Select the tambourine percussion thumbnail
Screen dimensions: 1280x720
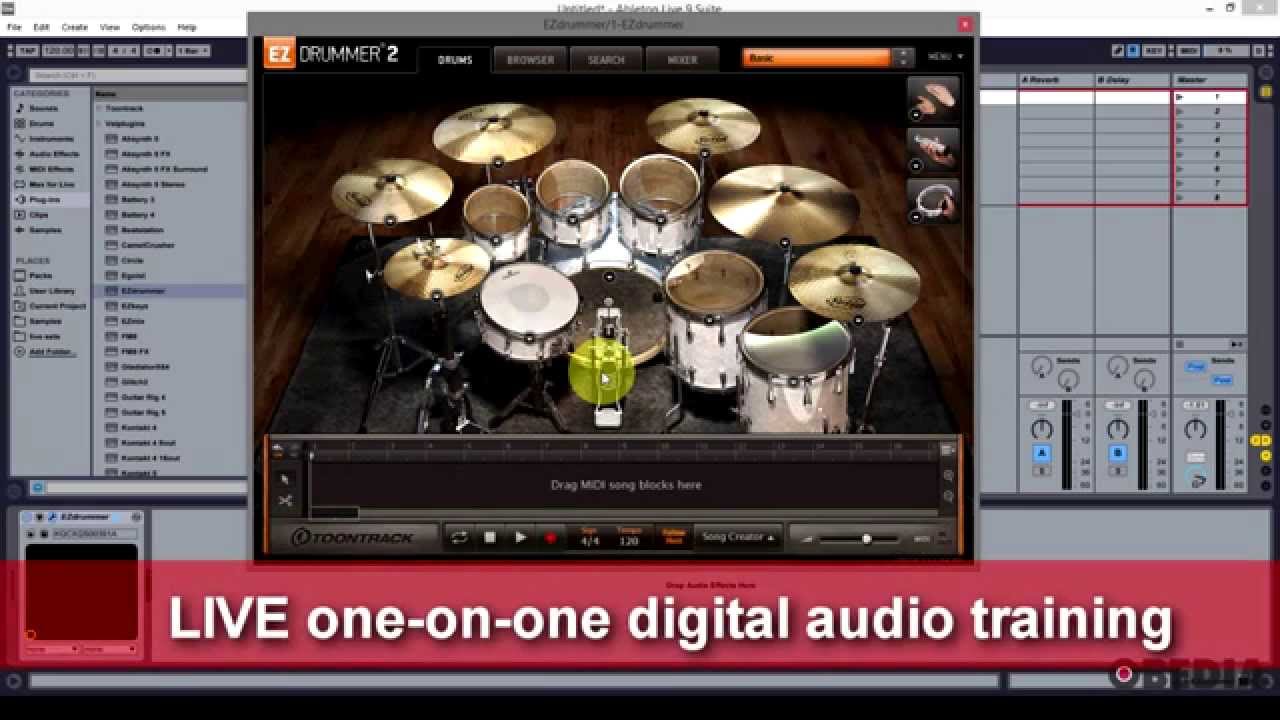pos(933,200)
